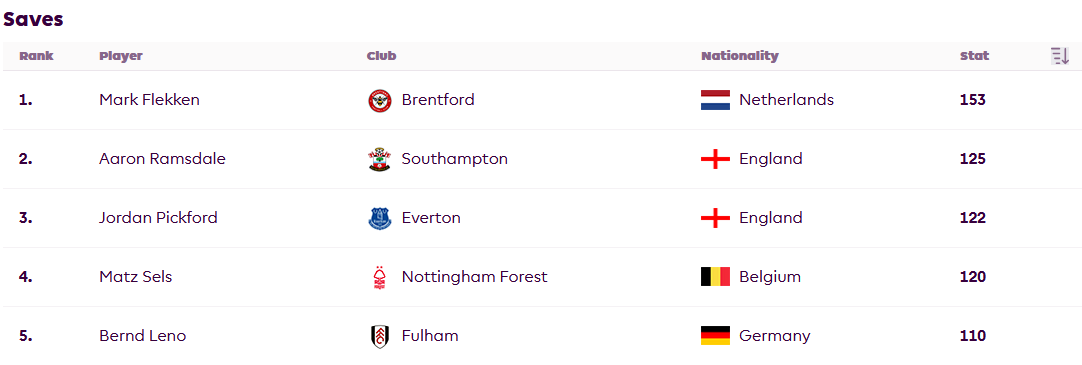Open Aaron Ramsdale player profile
This screenshot has width=1082, height=365.
click(x=162, y=159)
